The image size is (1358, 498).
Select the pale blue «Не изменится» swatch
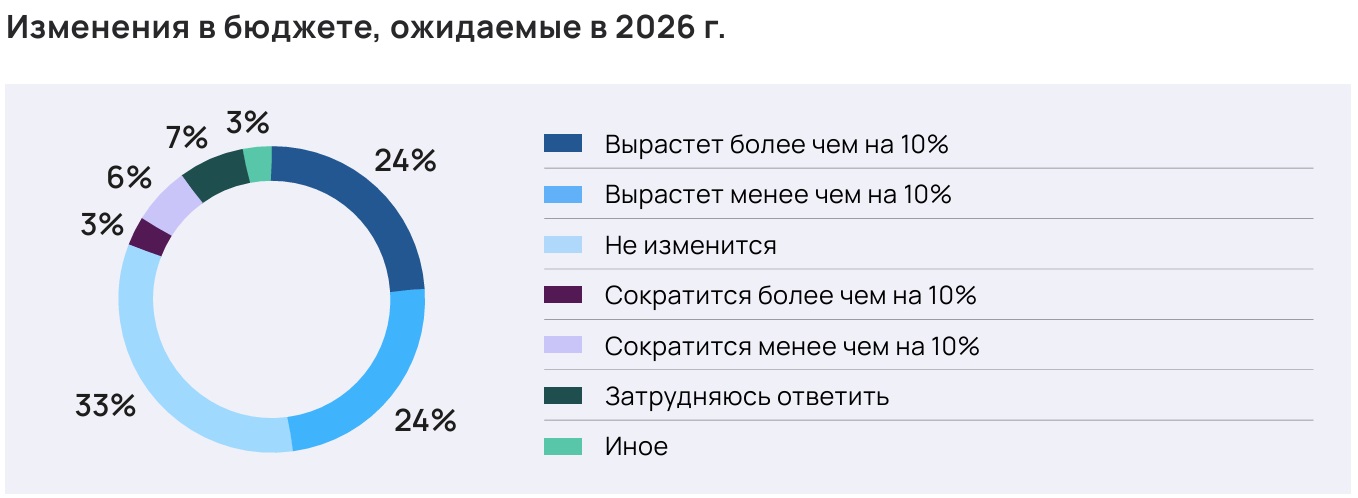coord(563,245)
